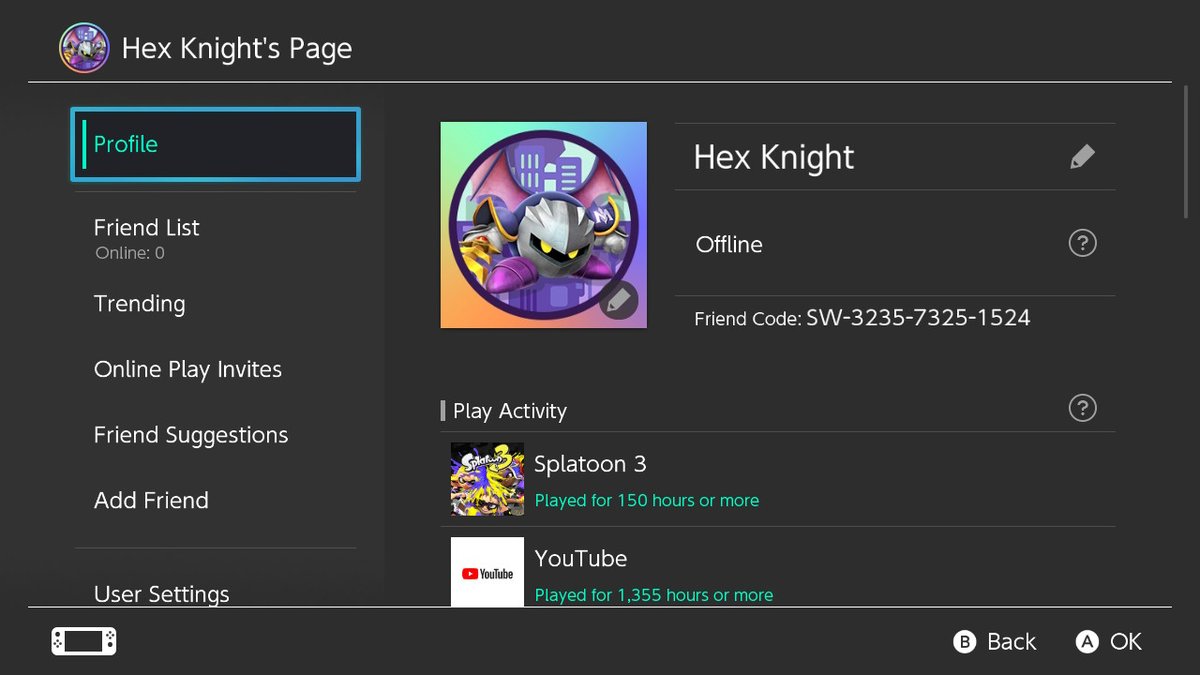Click "Played for 150 hours or more"

pyautogui.click(x=647, y=500)
